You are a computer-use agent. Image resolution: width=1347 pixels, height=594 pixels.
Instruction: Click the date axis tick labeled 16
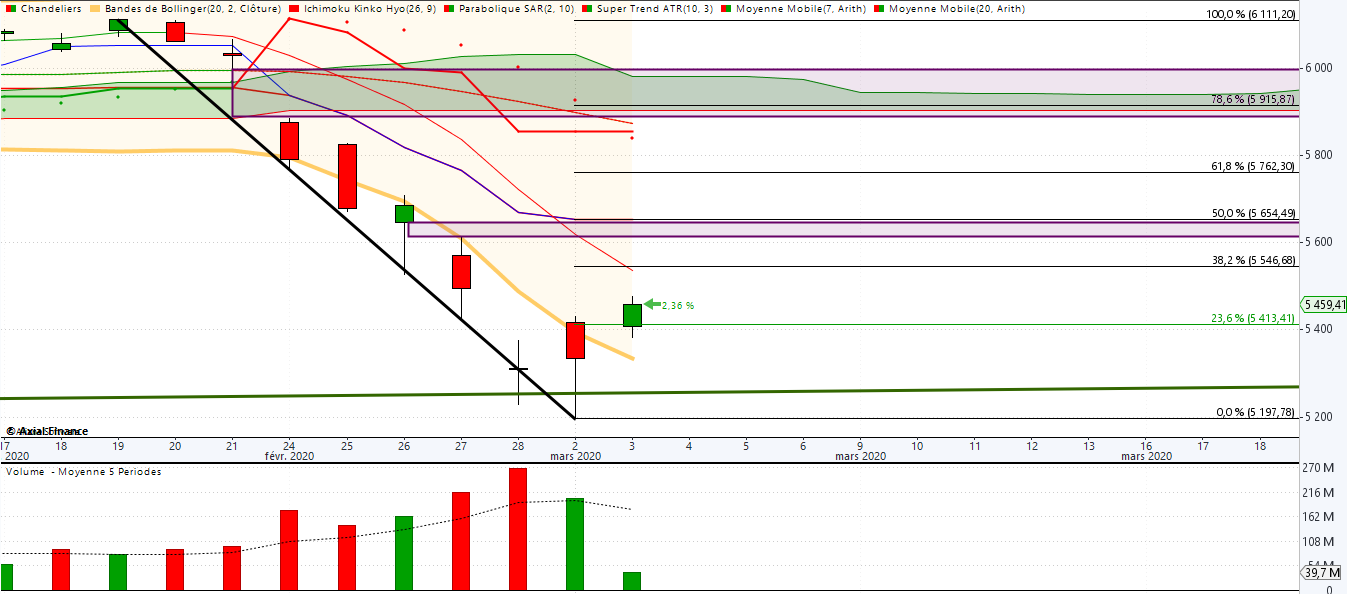(x=1146, y=445)
